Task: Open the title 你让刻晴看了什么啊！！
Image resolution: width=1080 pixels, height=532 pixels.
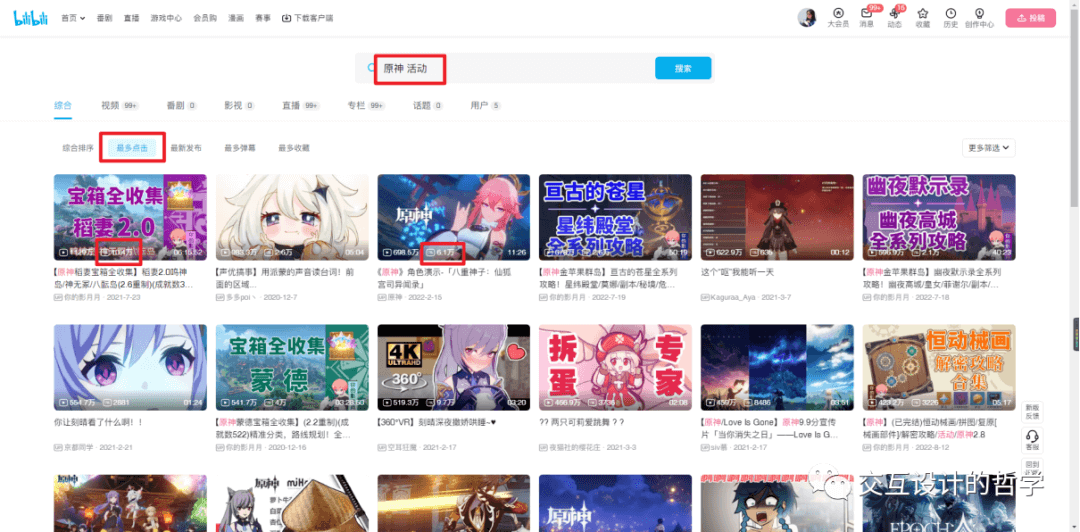Action: [x=98, y=422]
